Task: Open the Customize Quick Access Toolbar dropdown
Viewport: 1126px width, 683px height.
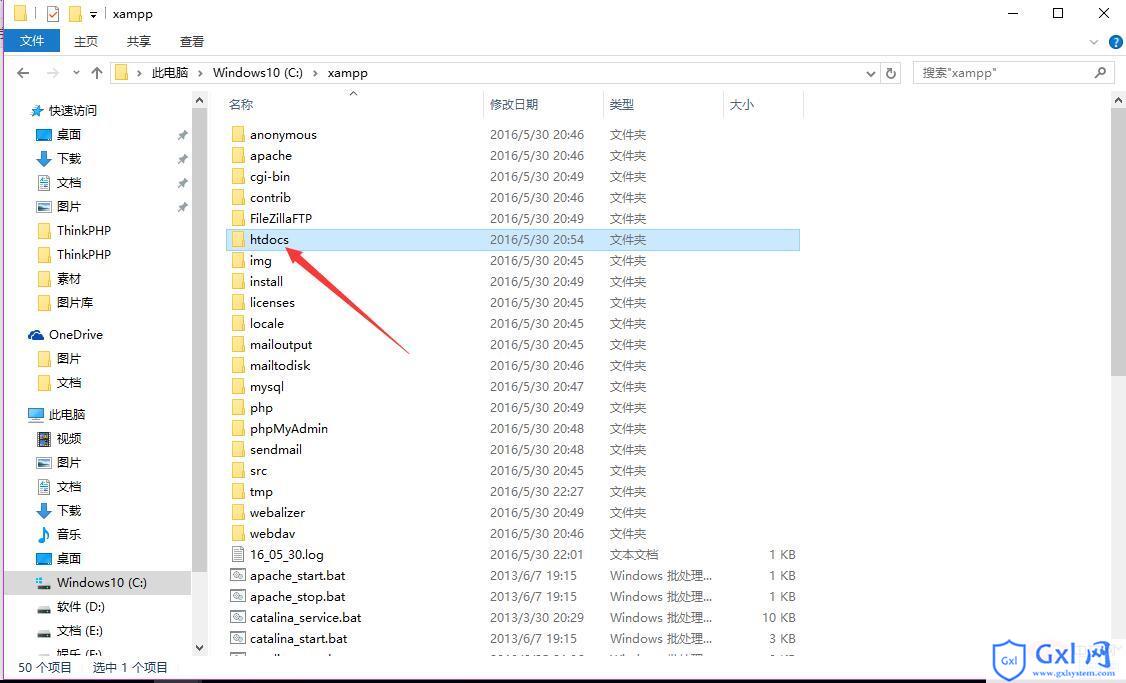Action: click(93, 14)
